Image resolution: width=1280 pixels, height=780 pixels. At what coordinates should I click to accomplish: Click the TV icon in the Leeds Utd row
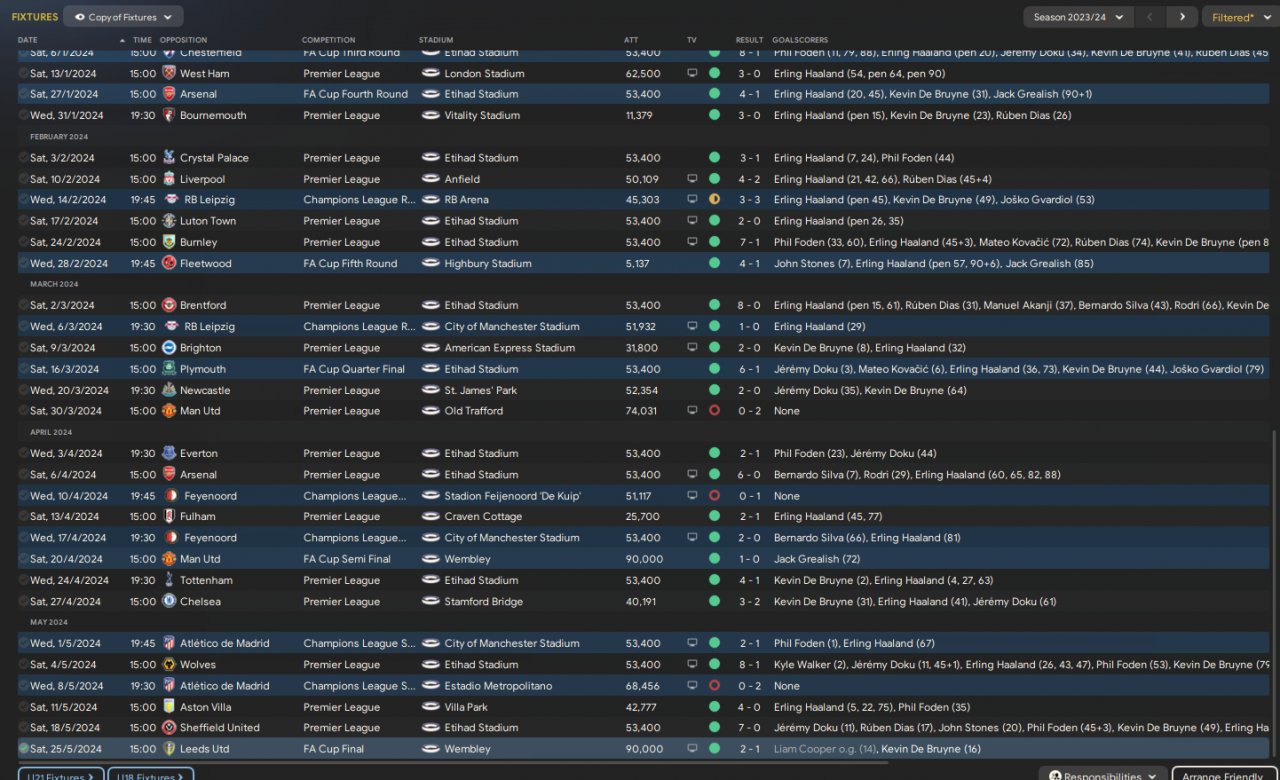[x=692, y=749]
